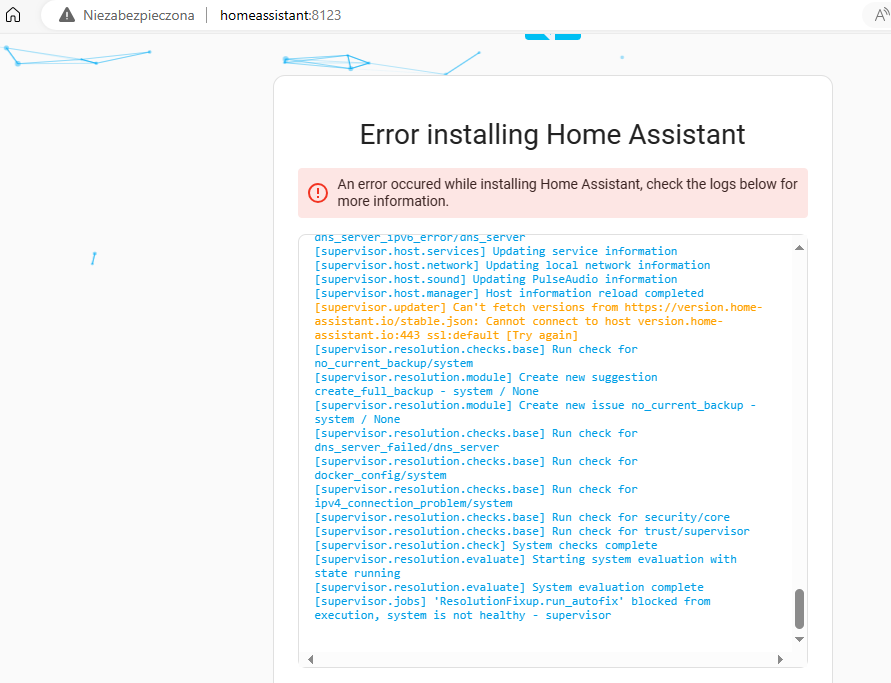Click the 'no_current_backup/system' log text
This screenshot has height=683, width=891.
(x=393, y=363)
